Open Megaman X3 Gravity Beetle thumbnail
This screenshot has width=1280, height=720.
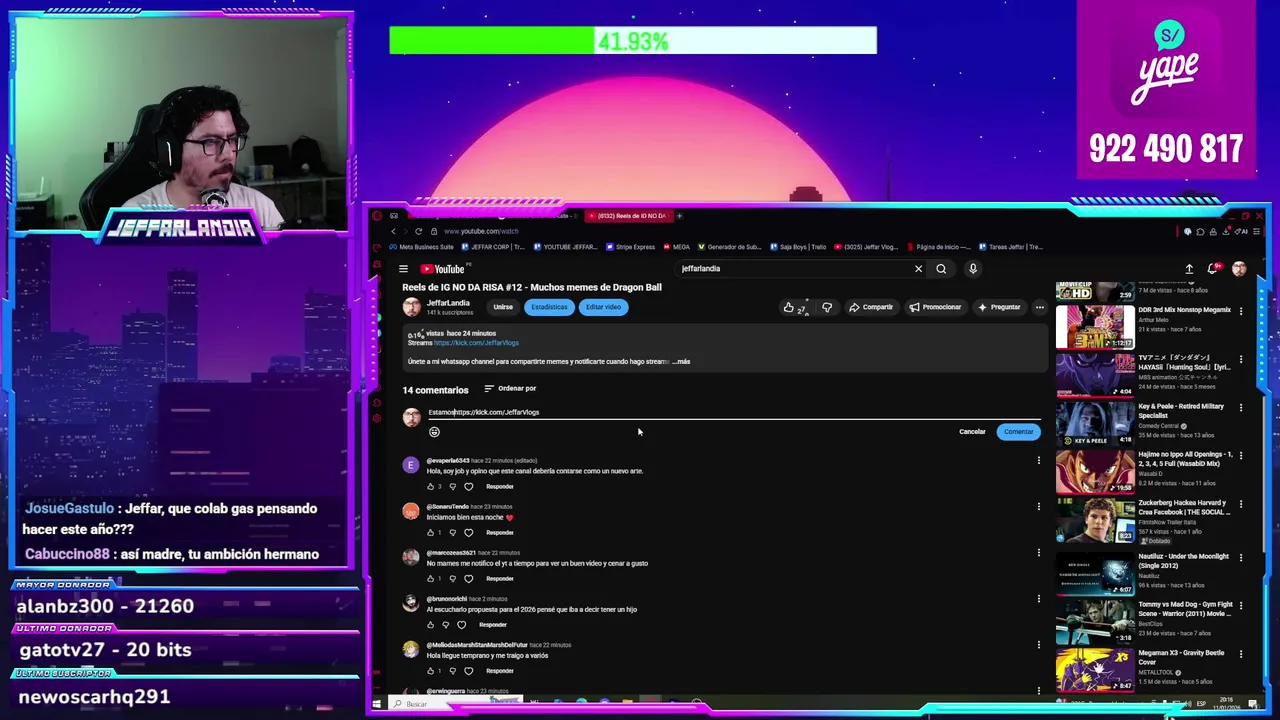[x=1095, y=670]
